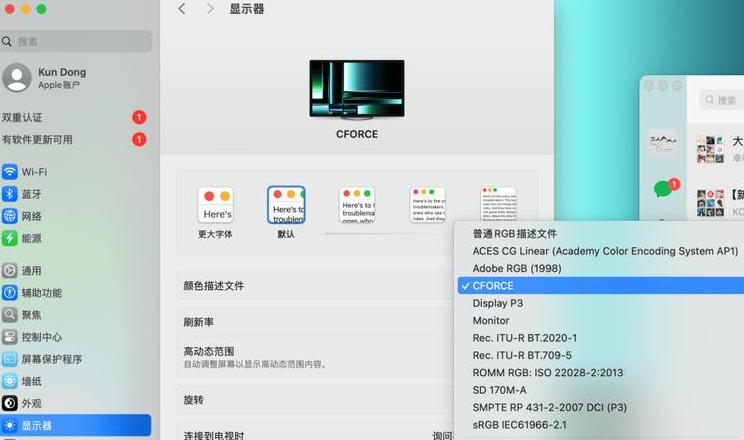744x440 pixels.
Task: Click the 高动态范围 row label
Action: [209, 351]
